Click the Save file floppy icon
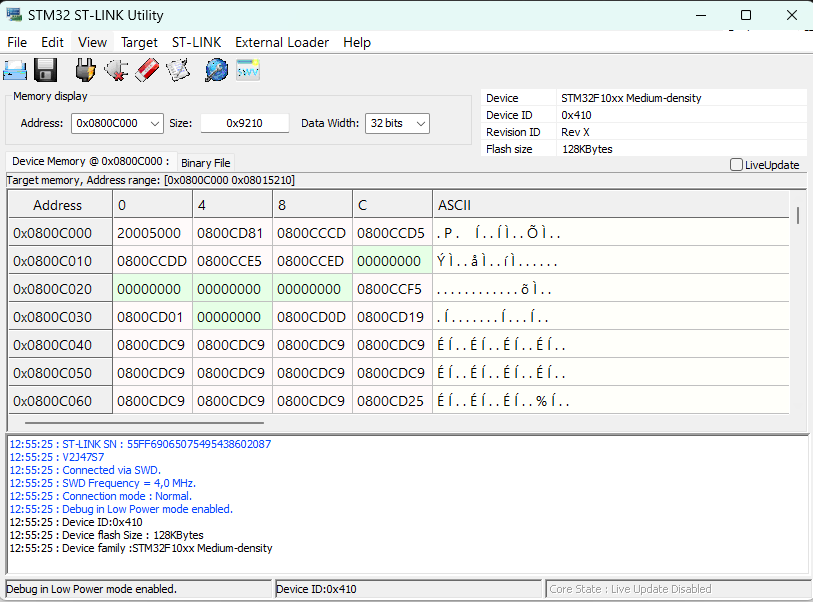 point(46,70)
